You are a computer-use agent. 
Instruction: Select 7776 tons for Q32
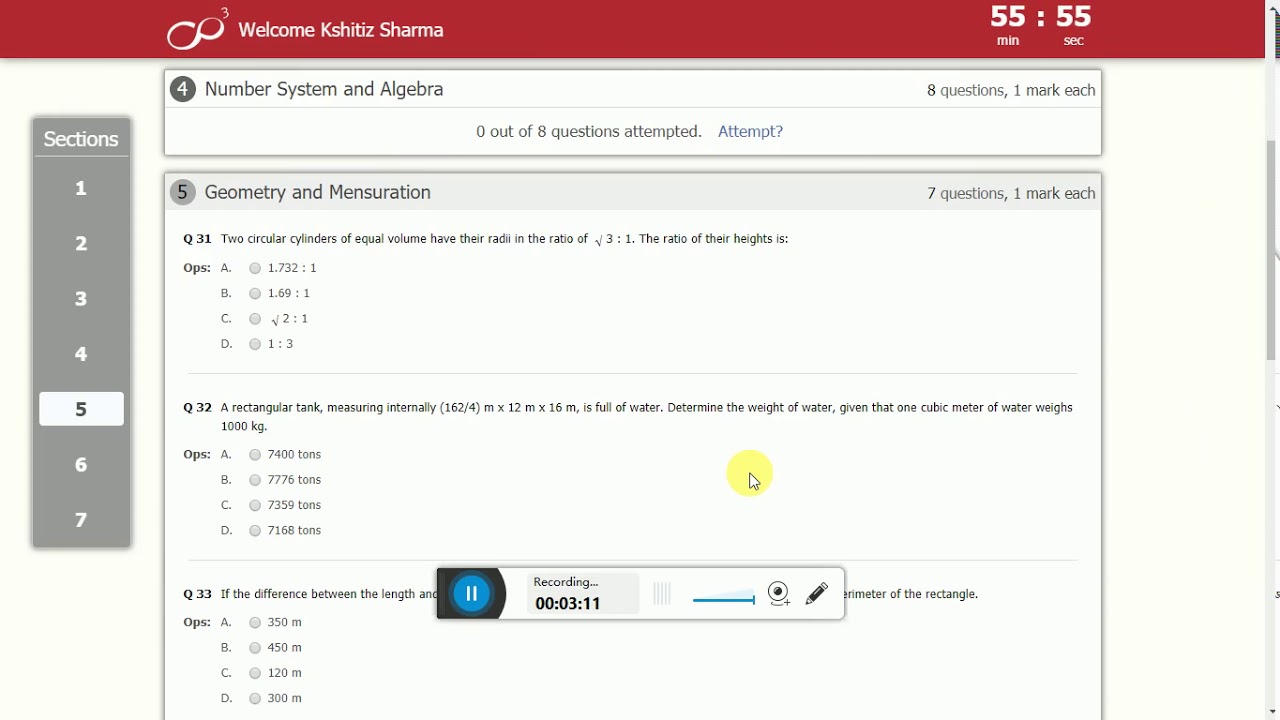pyautogui.click(x=255, y=480)
